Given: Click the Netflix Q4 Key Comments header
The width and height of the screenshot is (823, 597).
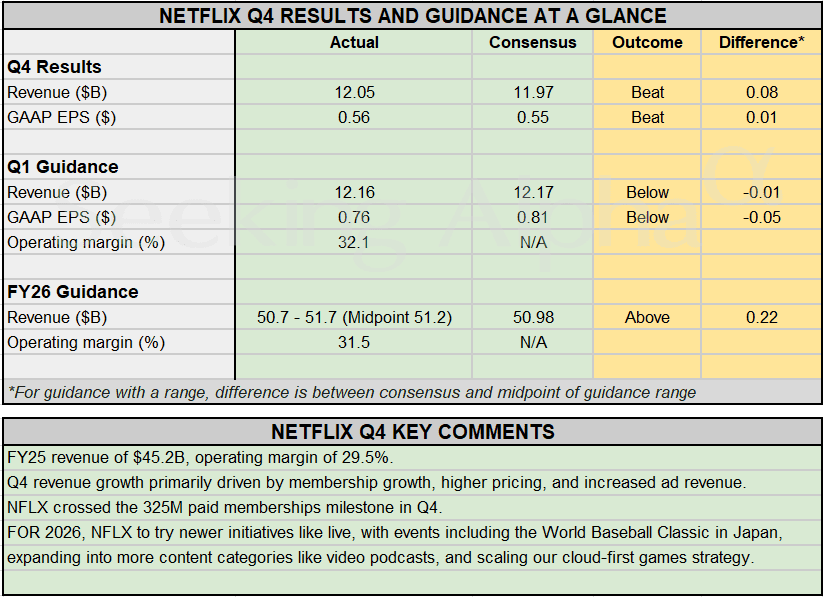Looking at the screenshot, I should [412, 432].
